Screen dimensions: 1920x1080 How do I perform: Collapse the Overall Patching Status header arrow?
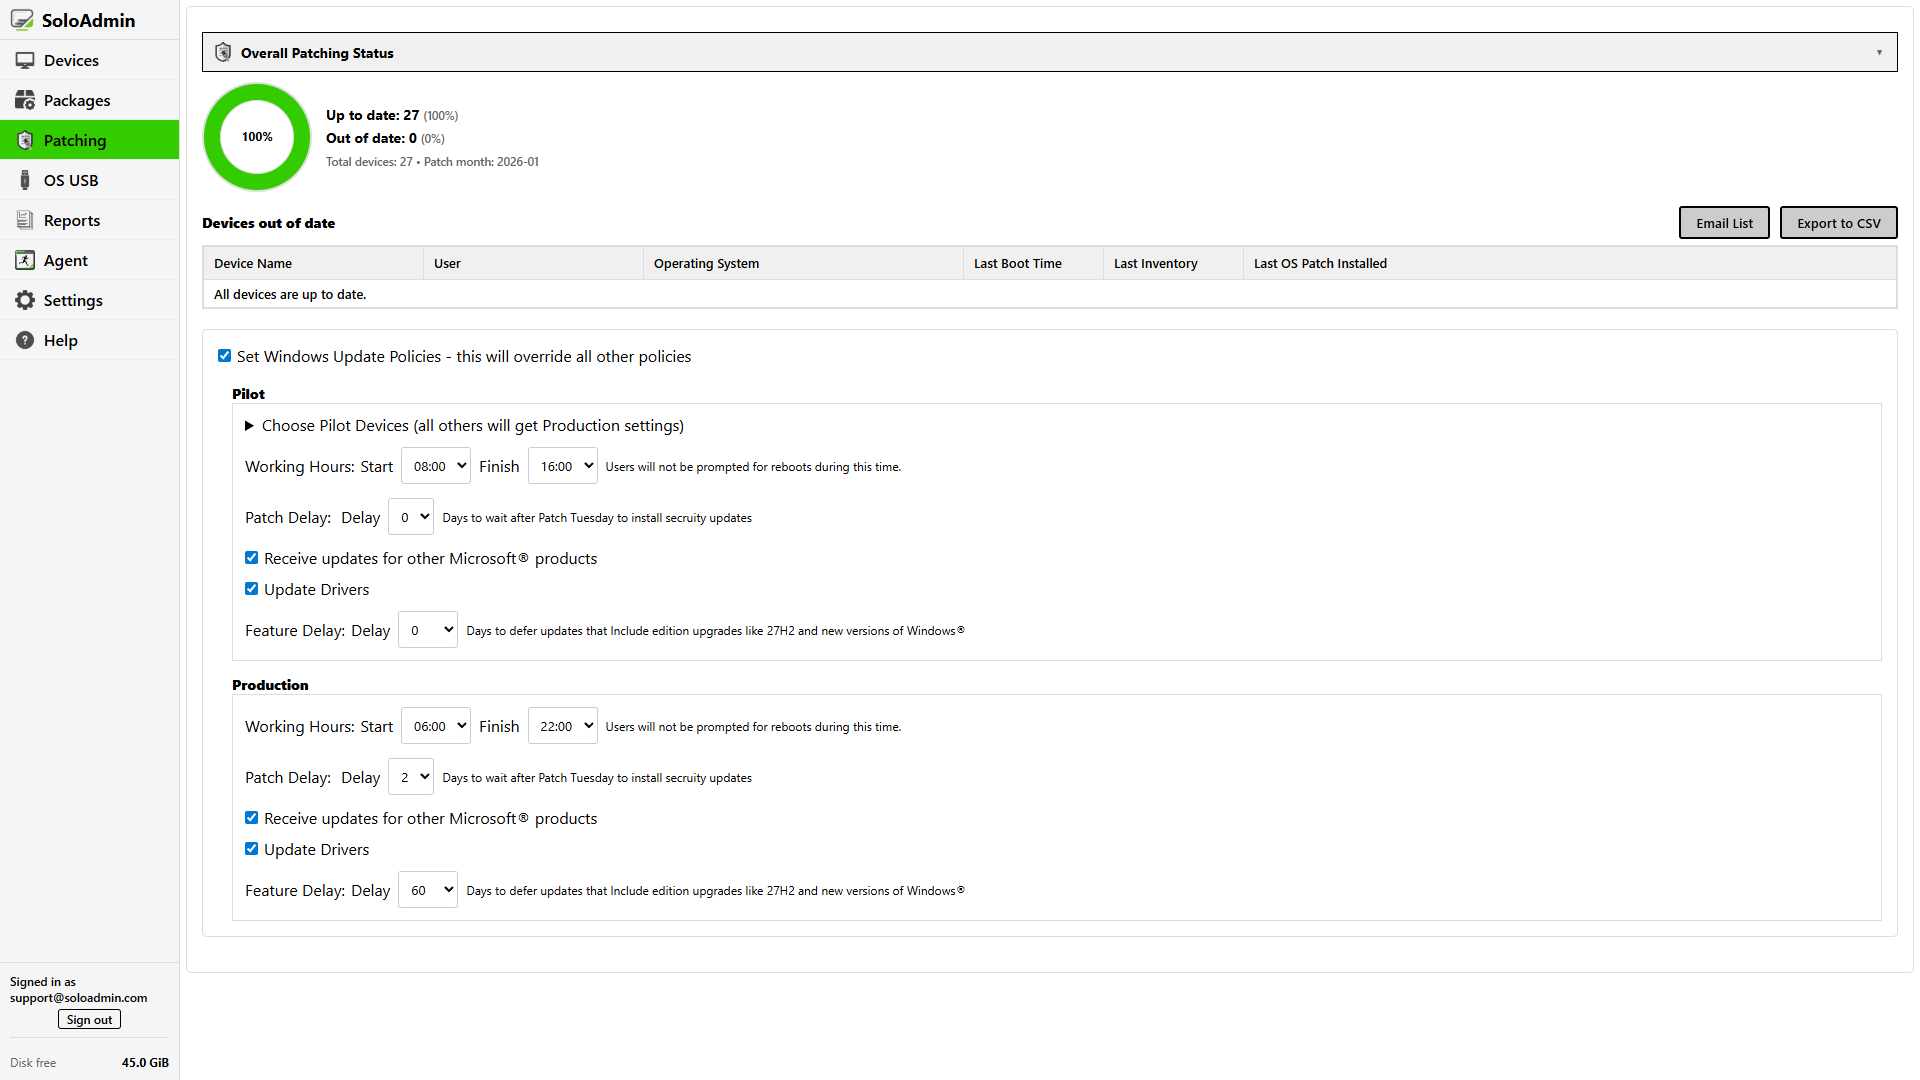click(x=1879, y=53)
